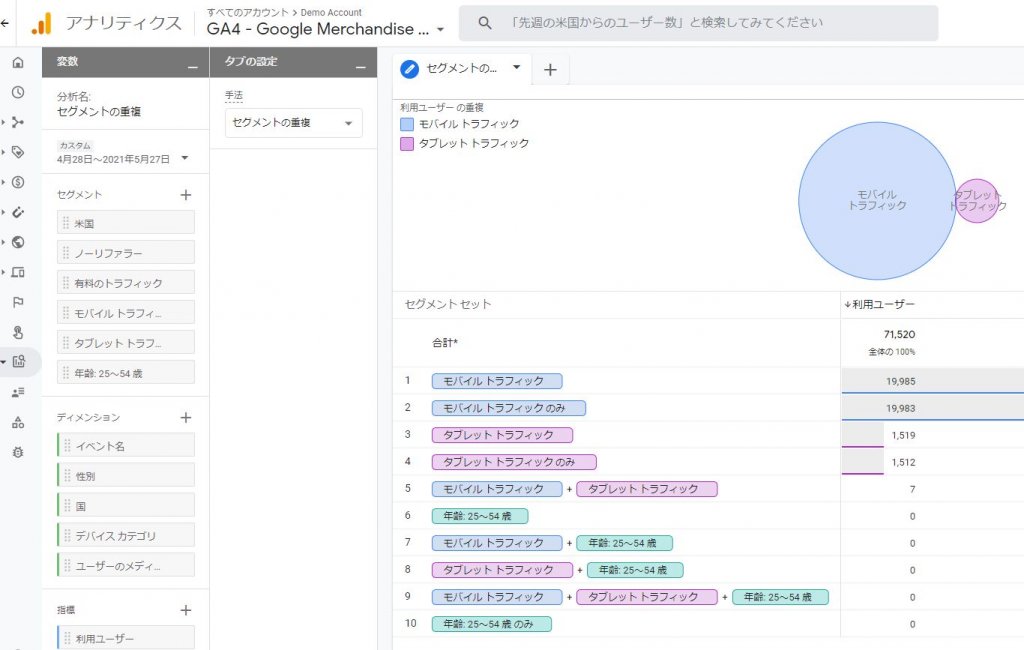Minimize the 変数 panel
This screenshot has height=650, width=1024.
pos(193,66)
